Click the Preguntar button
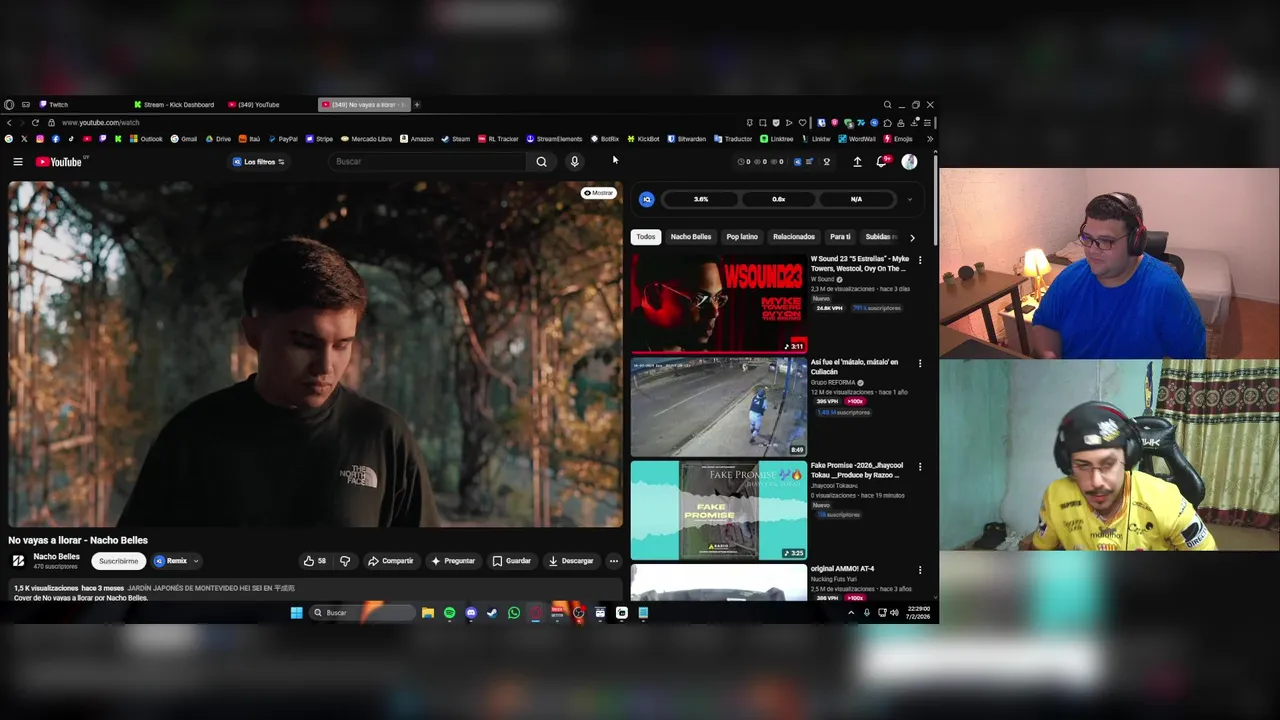Screen dimensions: 1280x720 [453, 561]
